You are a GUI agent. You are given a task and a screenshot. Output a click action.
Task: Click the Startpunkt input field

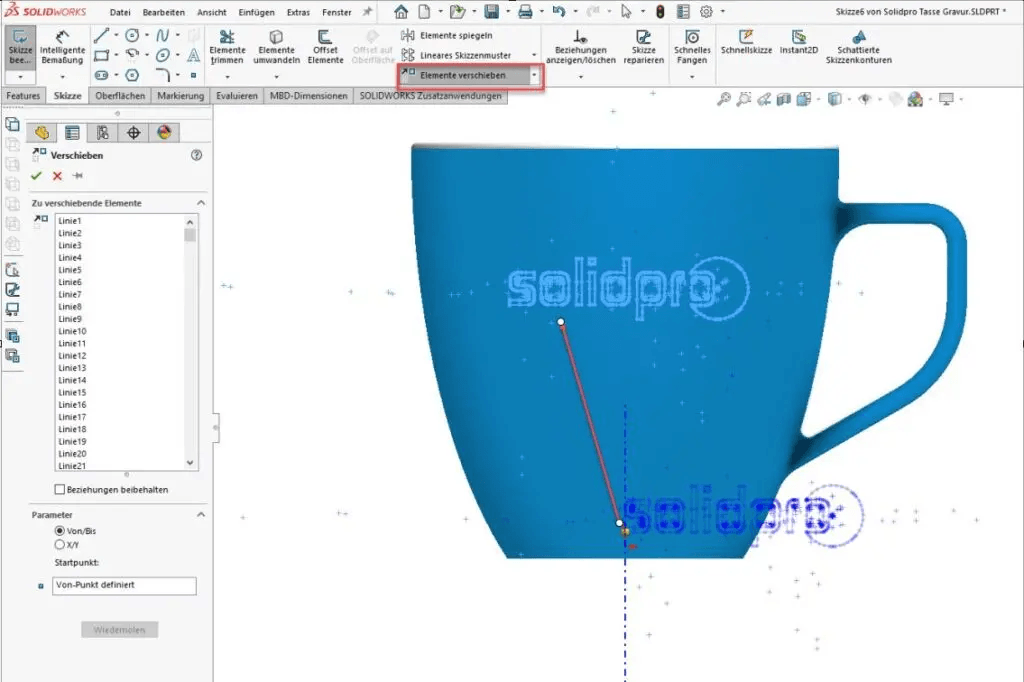(124, 585)
